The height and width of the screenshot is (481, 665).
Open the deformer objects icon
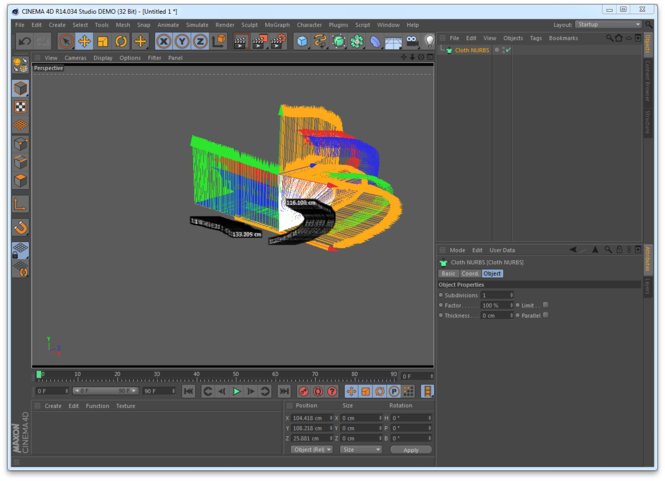375,42
